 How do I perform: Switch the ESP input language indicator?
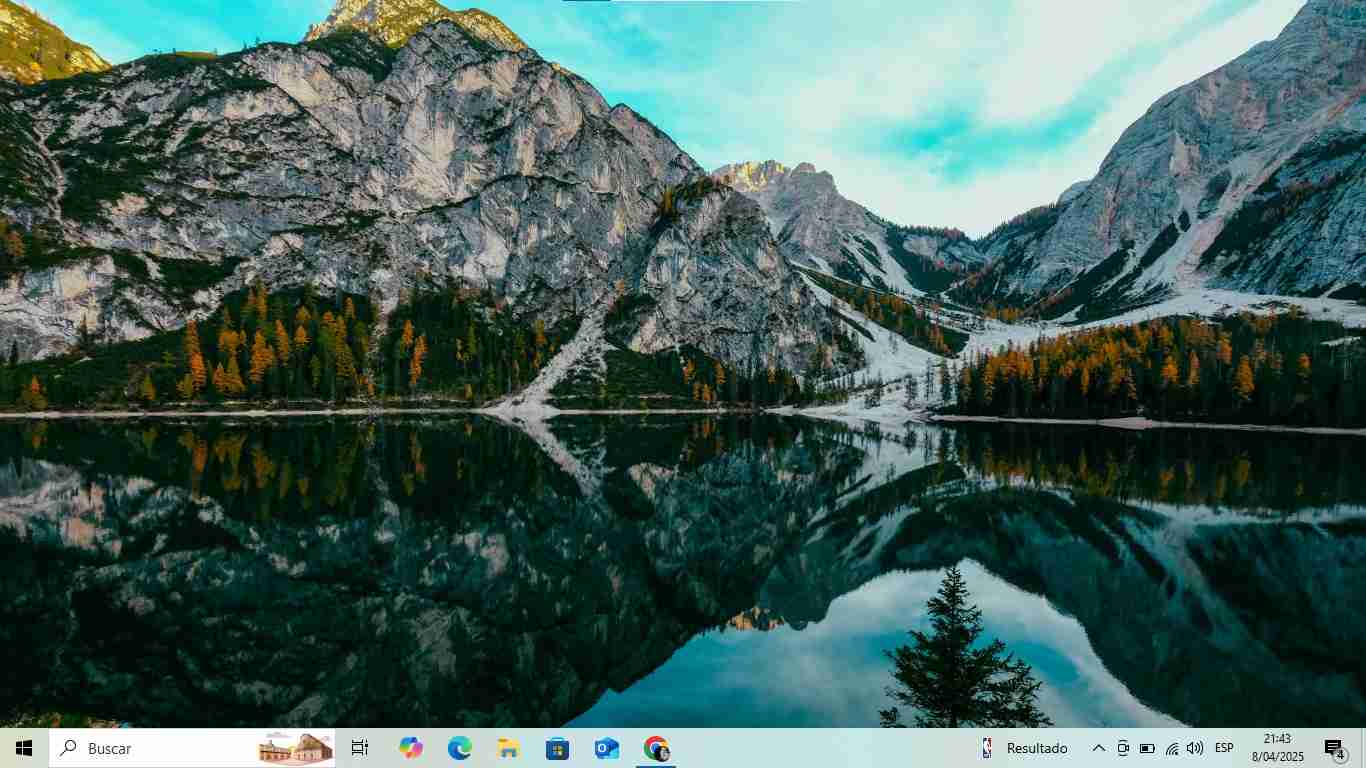click(x=1224, y=748)
